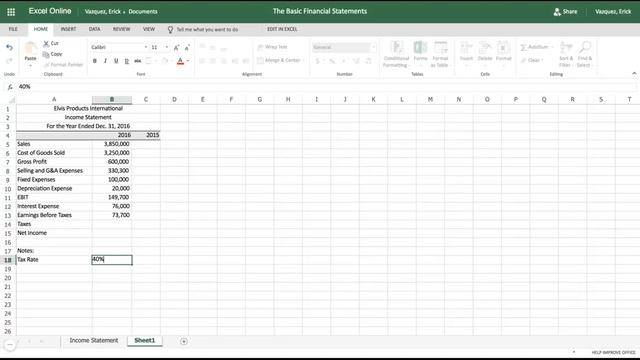This screenshot has width=640, height=360.
Task: Click the Paste clipboard icon
Action: [30, 49]
